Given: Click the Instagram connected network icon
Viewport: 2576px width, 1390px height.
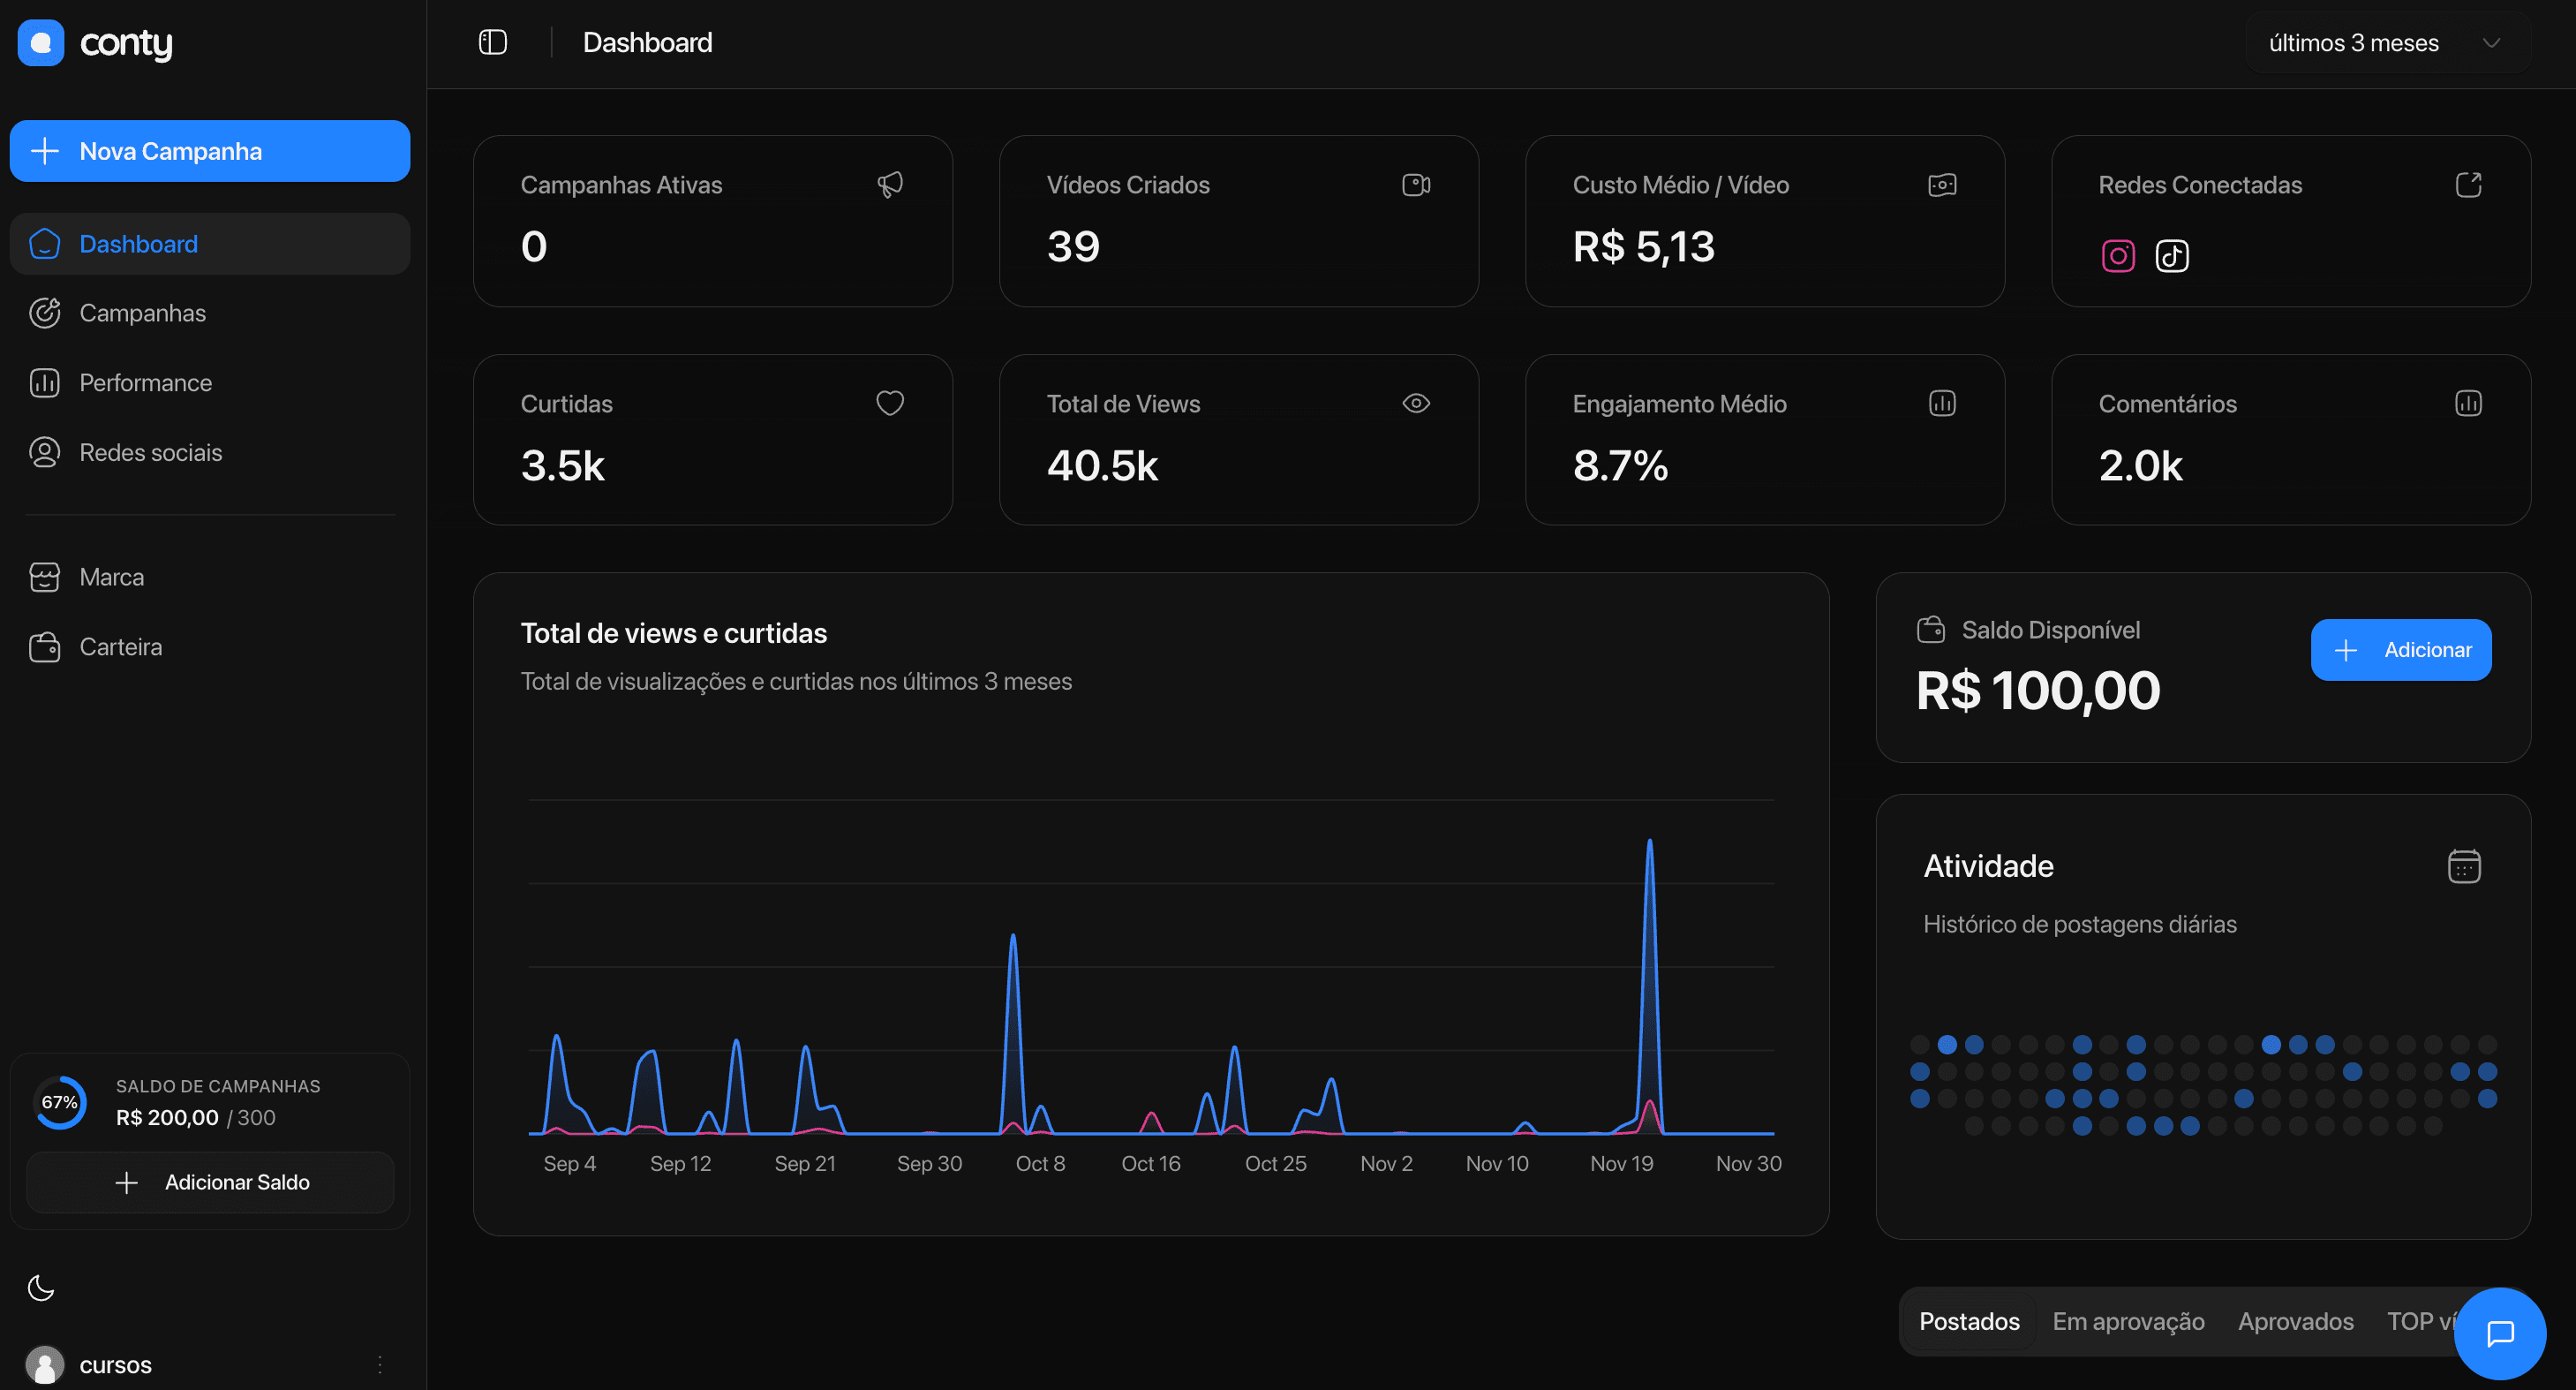Looking at the screenshot, I should point(2117,256).
